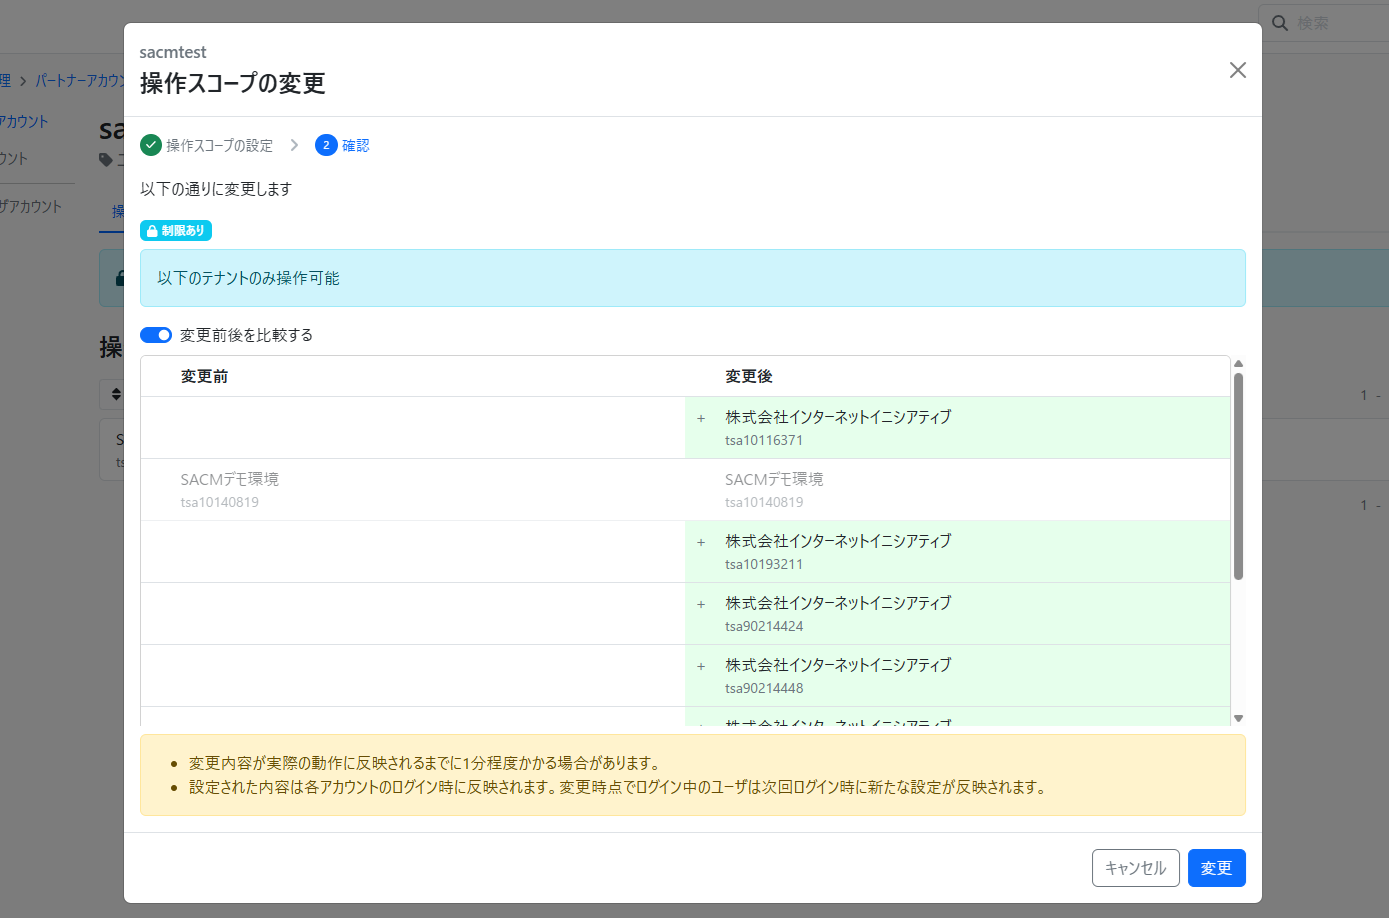Click the vertical scrollbar thumb in comparison list
1389x918 pixels.
(x=1238, y=475)
